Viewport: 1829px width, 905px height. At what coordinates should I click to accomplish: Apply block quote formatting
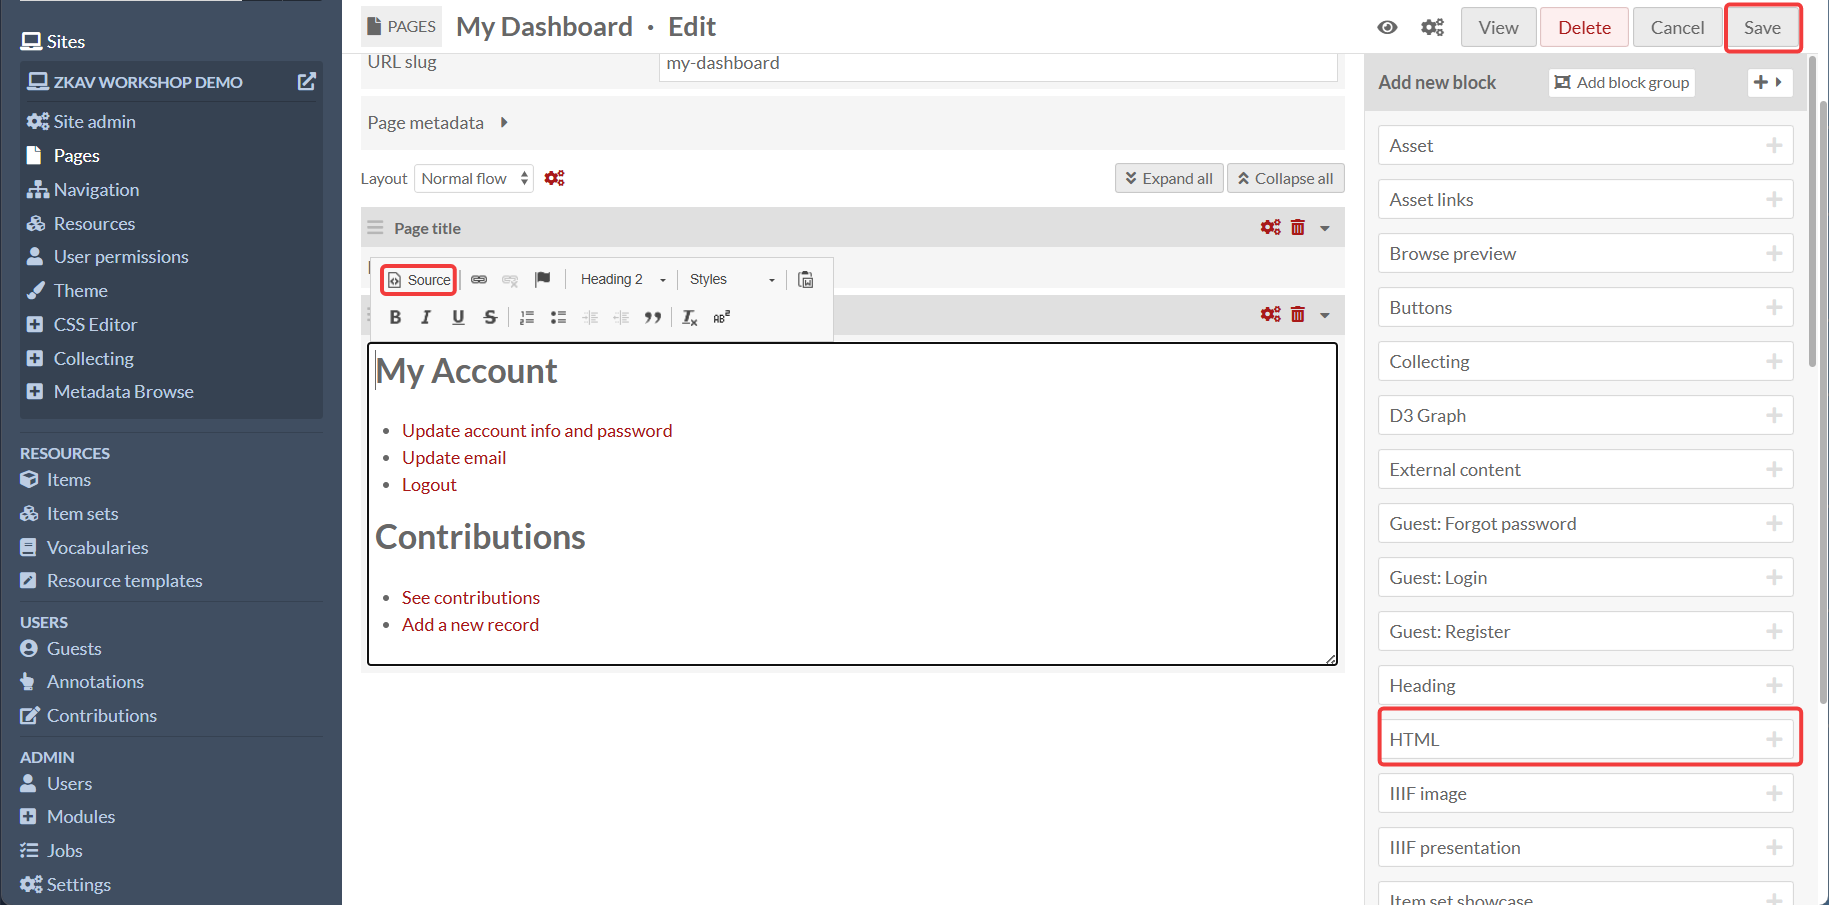pyautogui.click(x=653, y=317)
